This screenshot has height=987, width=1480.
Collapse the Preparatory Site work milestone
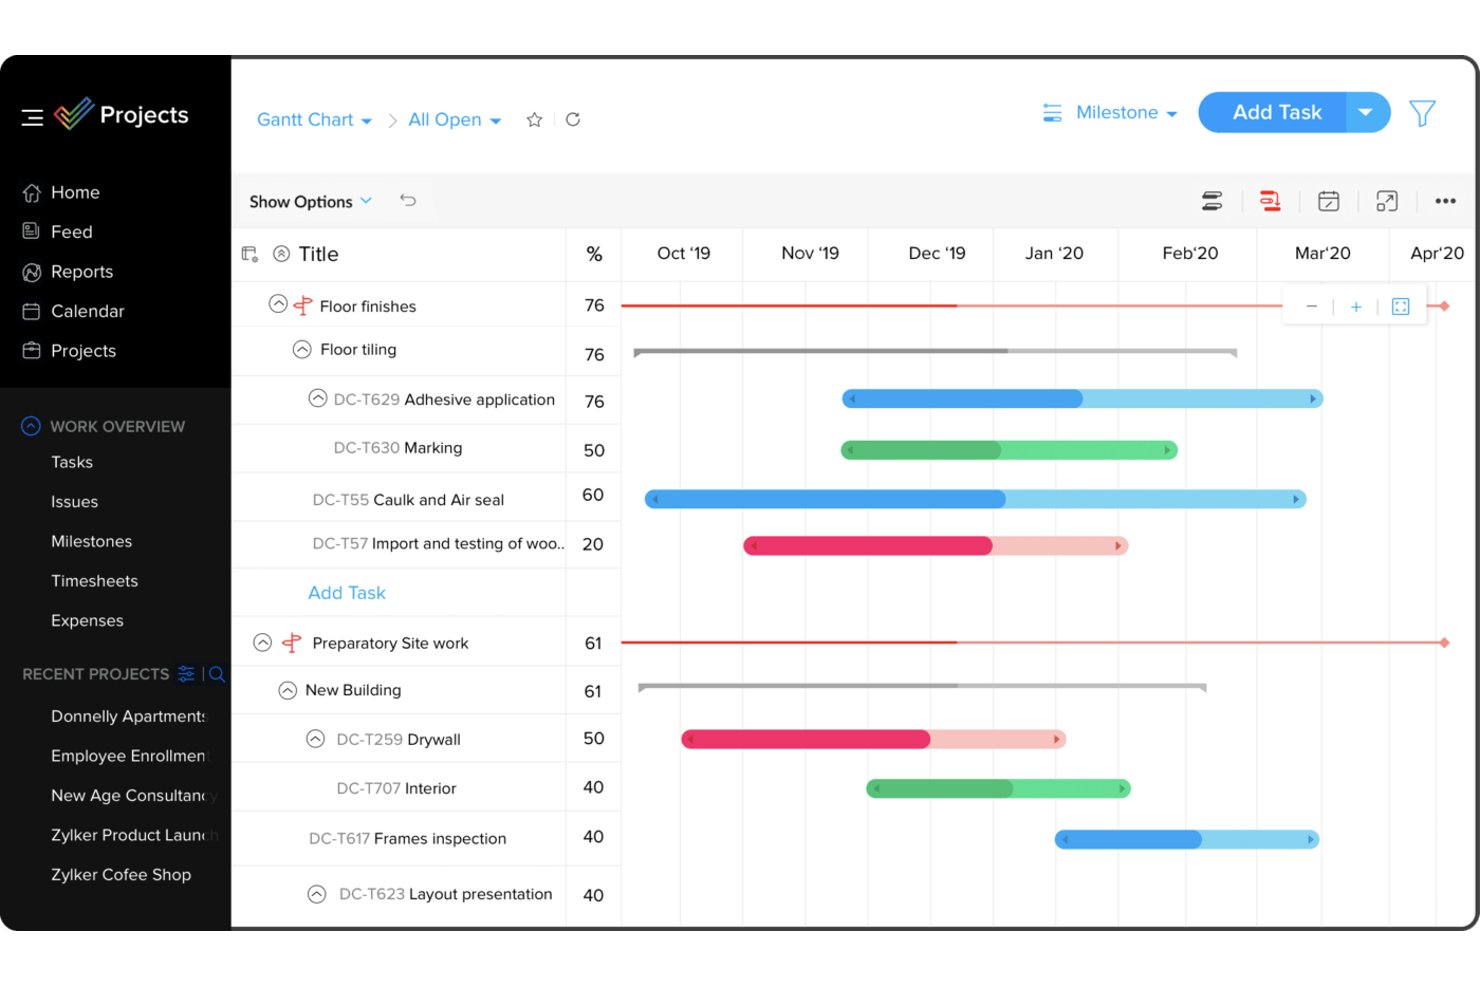[x=263, y=642]
